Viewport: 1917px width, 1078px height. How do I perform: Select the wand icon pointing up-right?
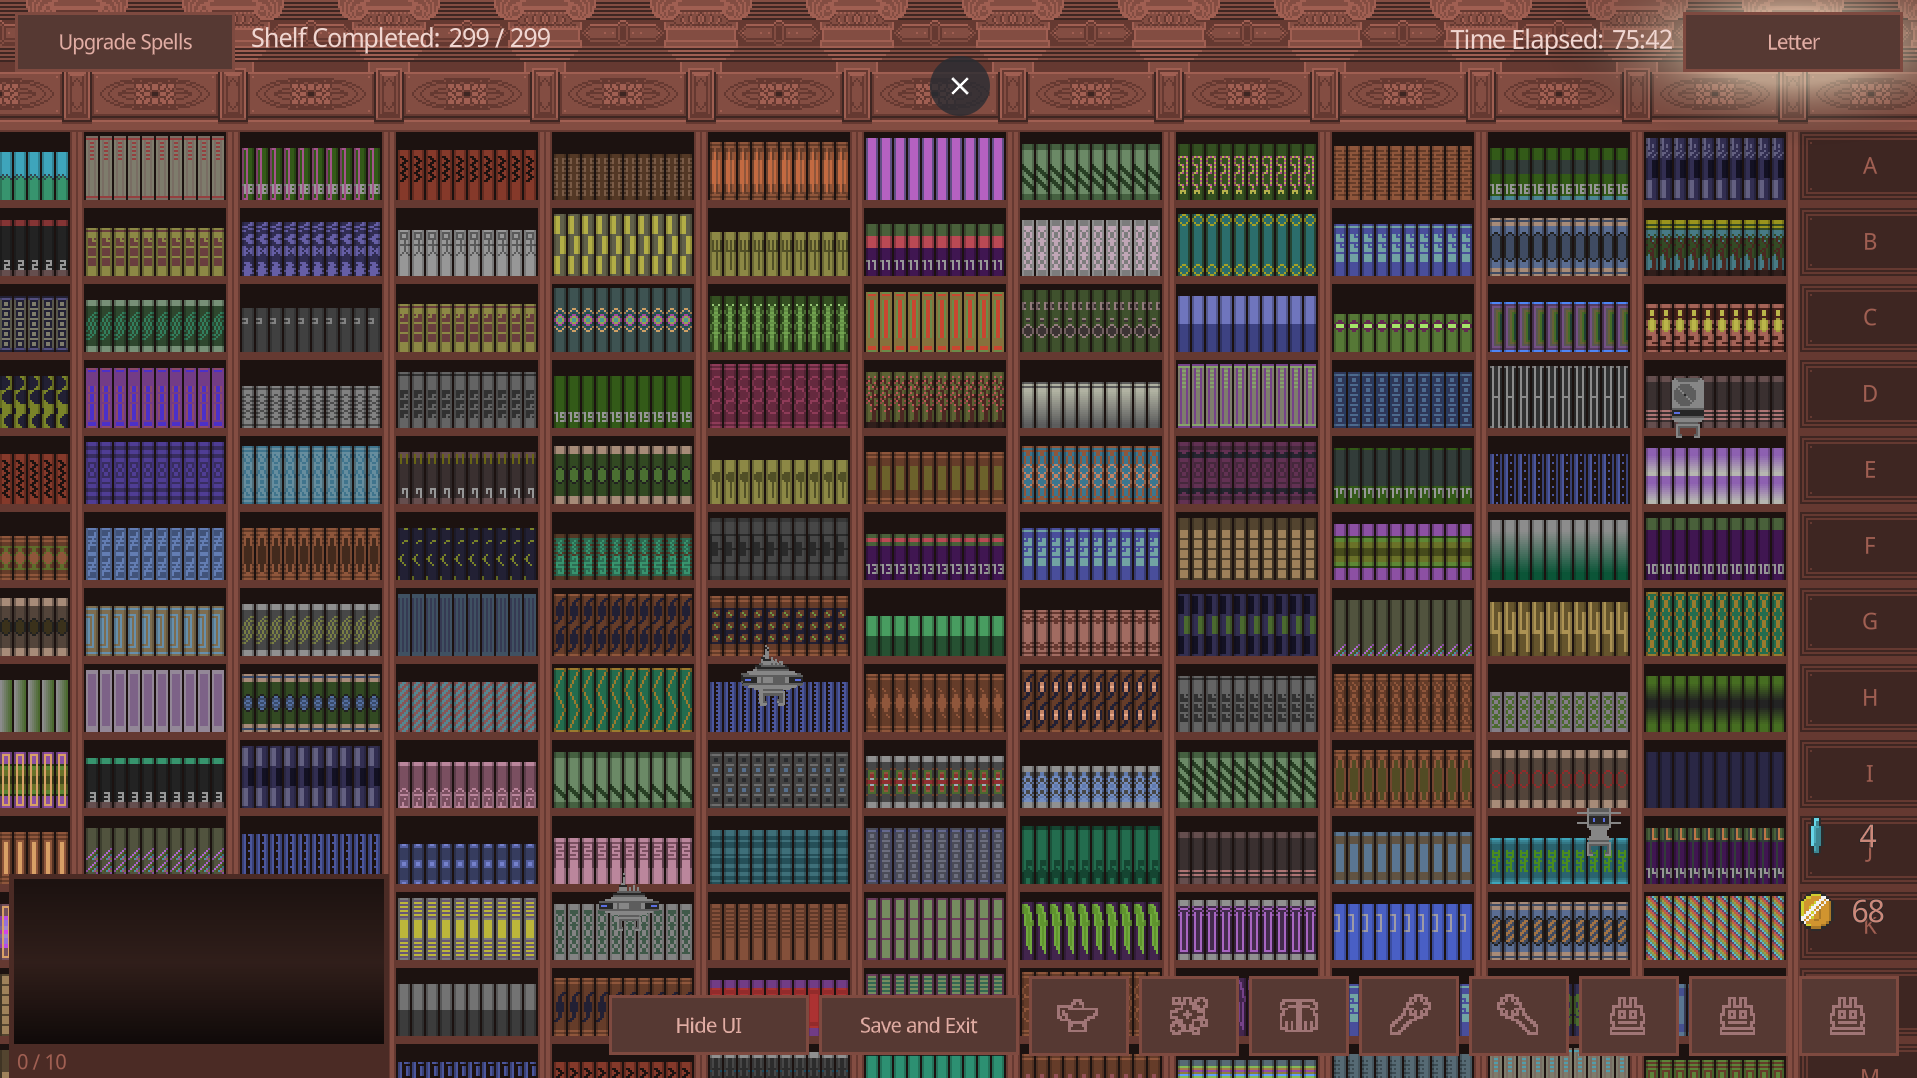click(x=1408, y=1016)
